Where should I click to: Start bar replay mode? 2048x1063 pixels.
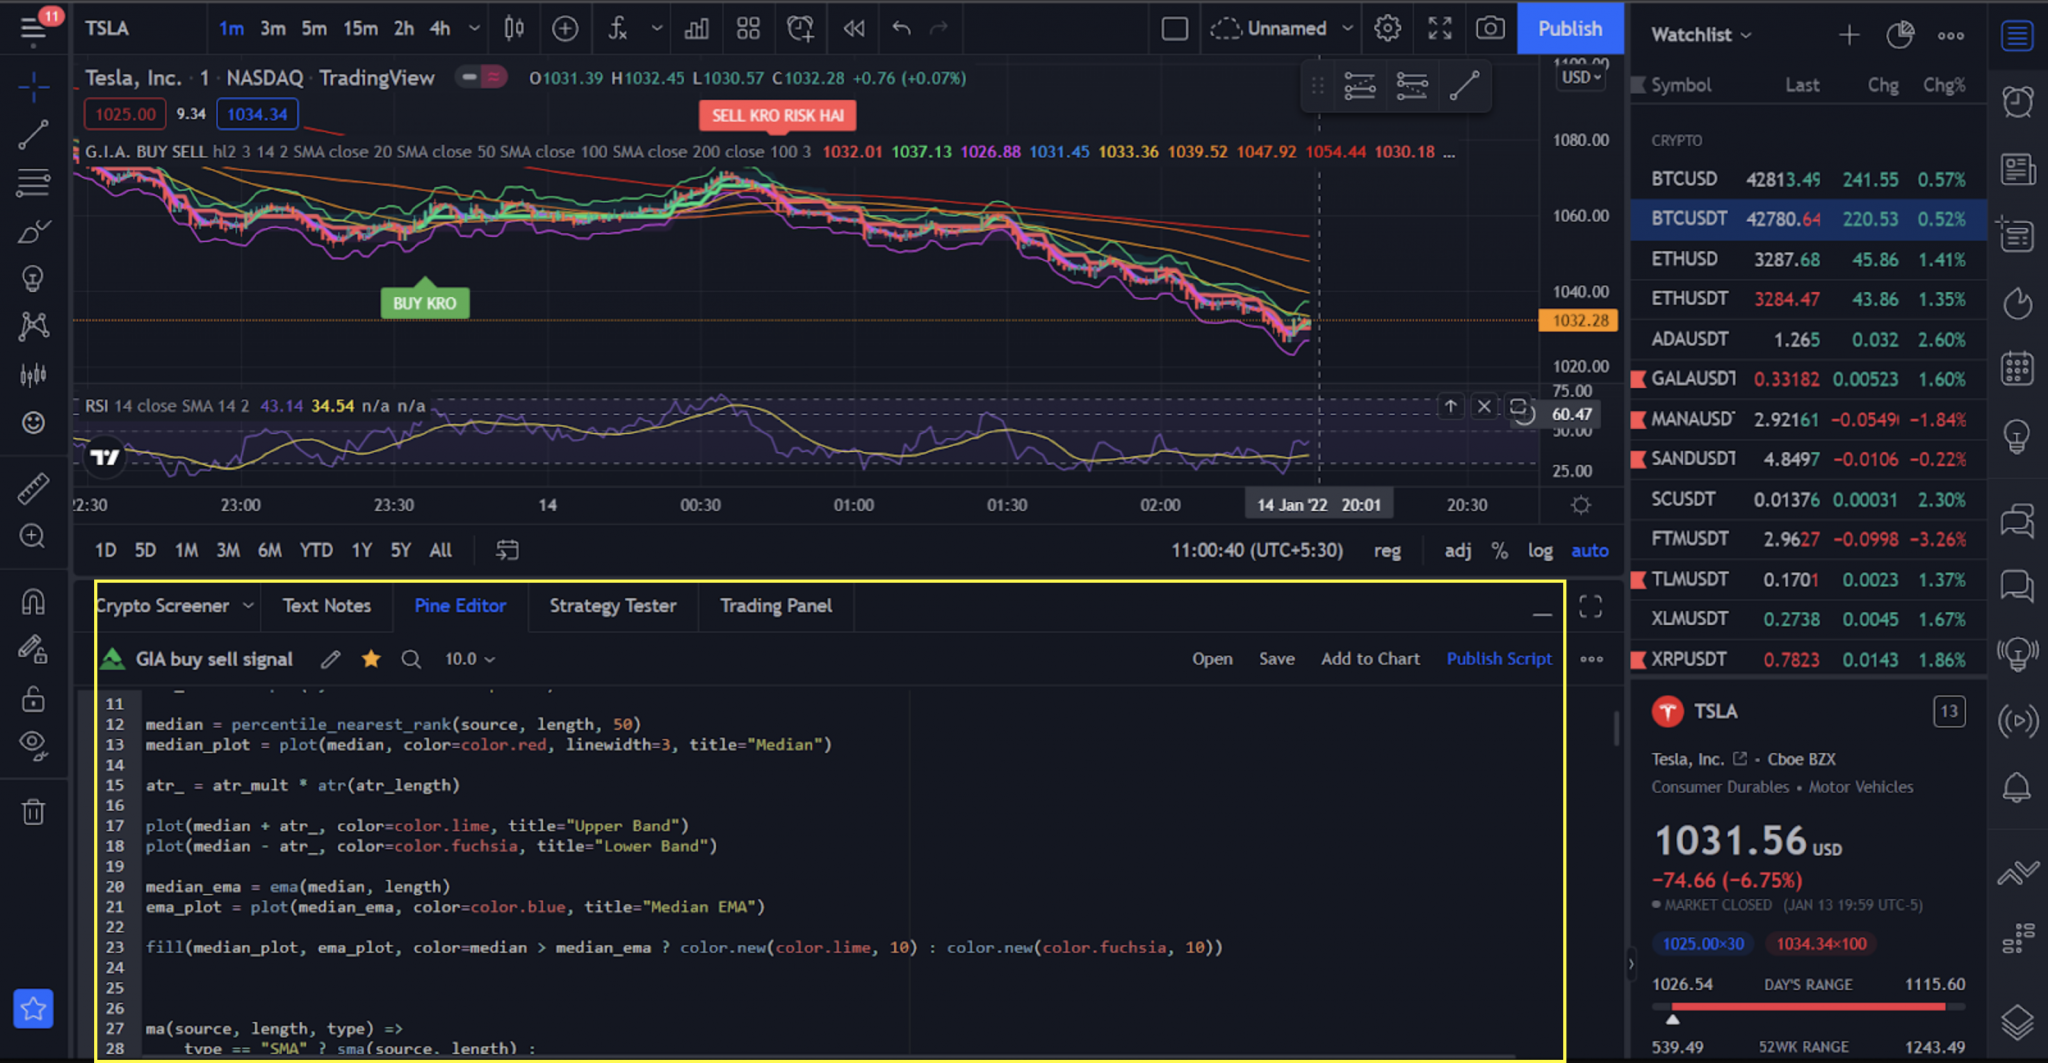coord(852,28)
